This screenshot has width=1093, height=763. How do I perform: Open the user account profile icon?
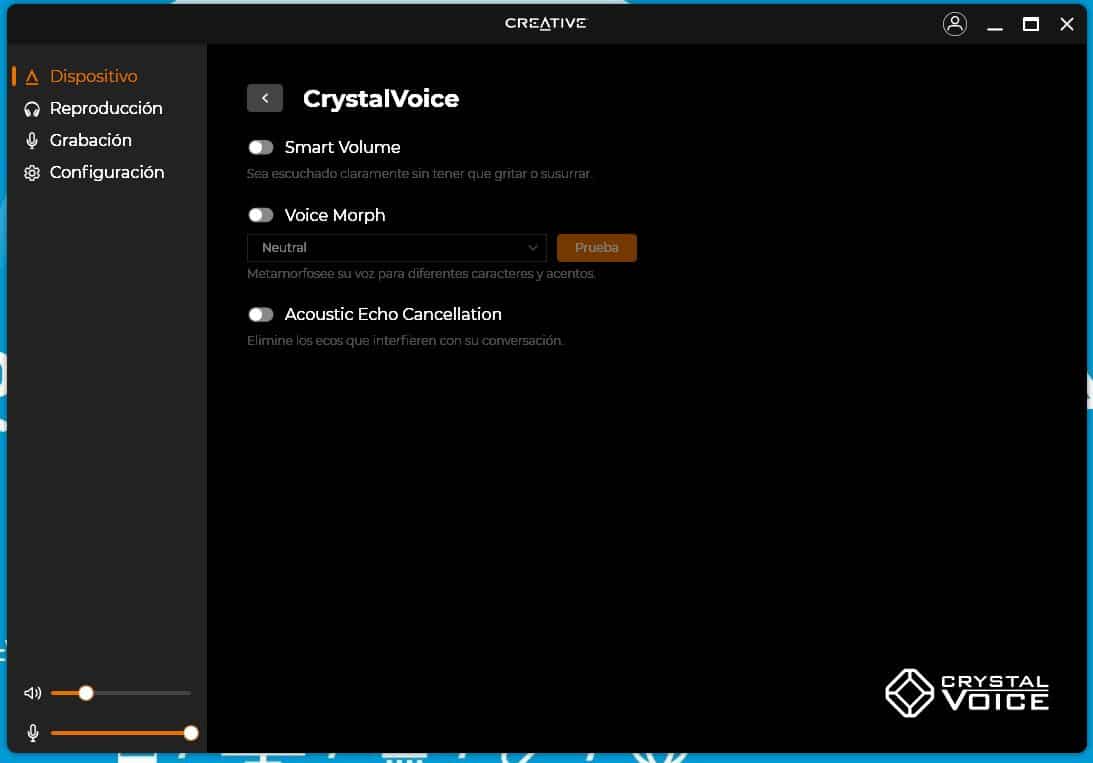[x=954, y=24]
